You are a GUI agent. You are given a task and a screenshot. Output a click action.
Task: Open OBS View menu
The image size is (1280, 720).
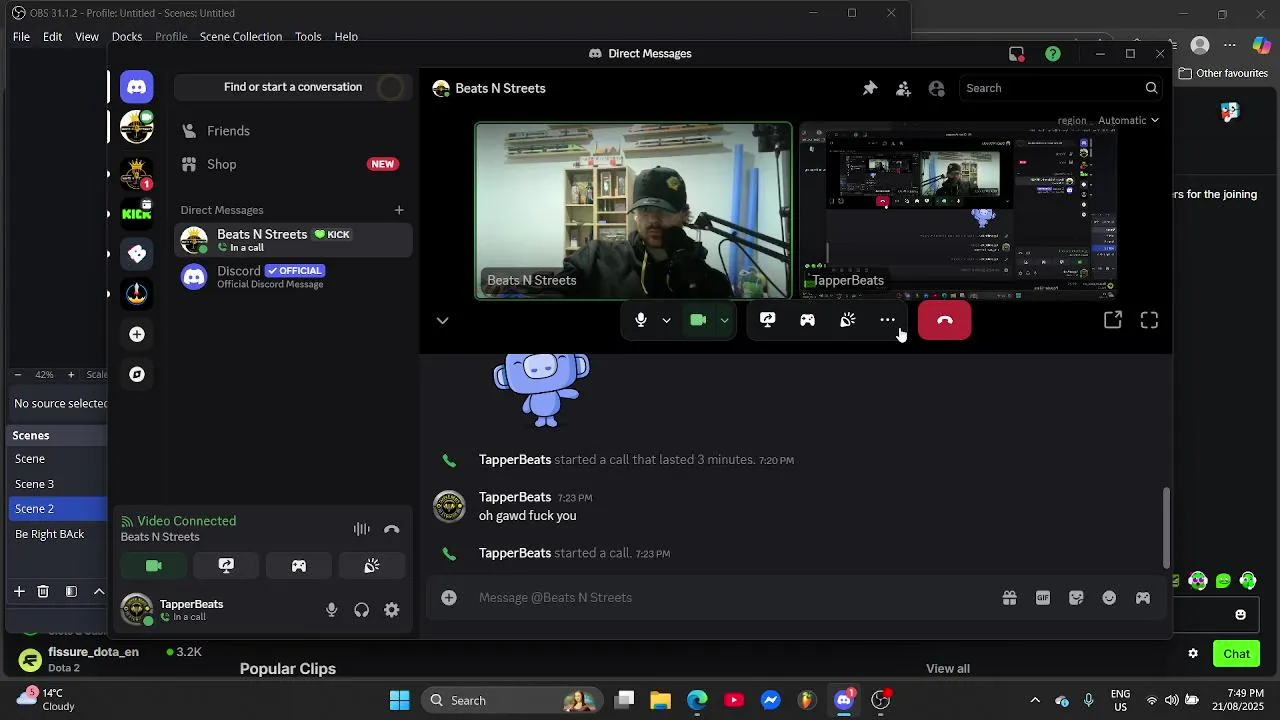(87, 37)
